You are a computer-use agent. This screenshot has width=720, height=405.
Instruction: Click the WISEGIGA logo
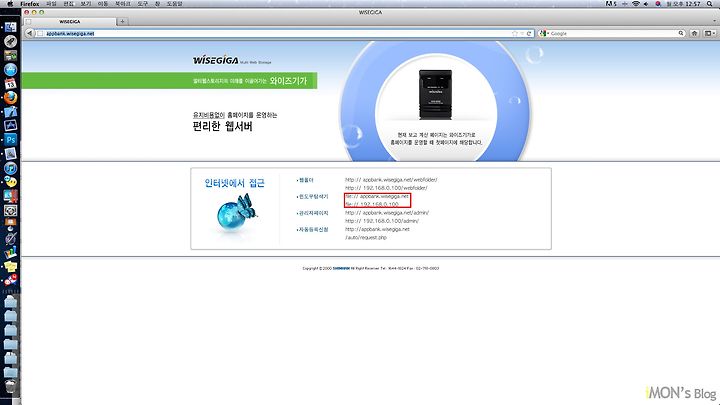click(216, 60)
